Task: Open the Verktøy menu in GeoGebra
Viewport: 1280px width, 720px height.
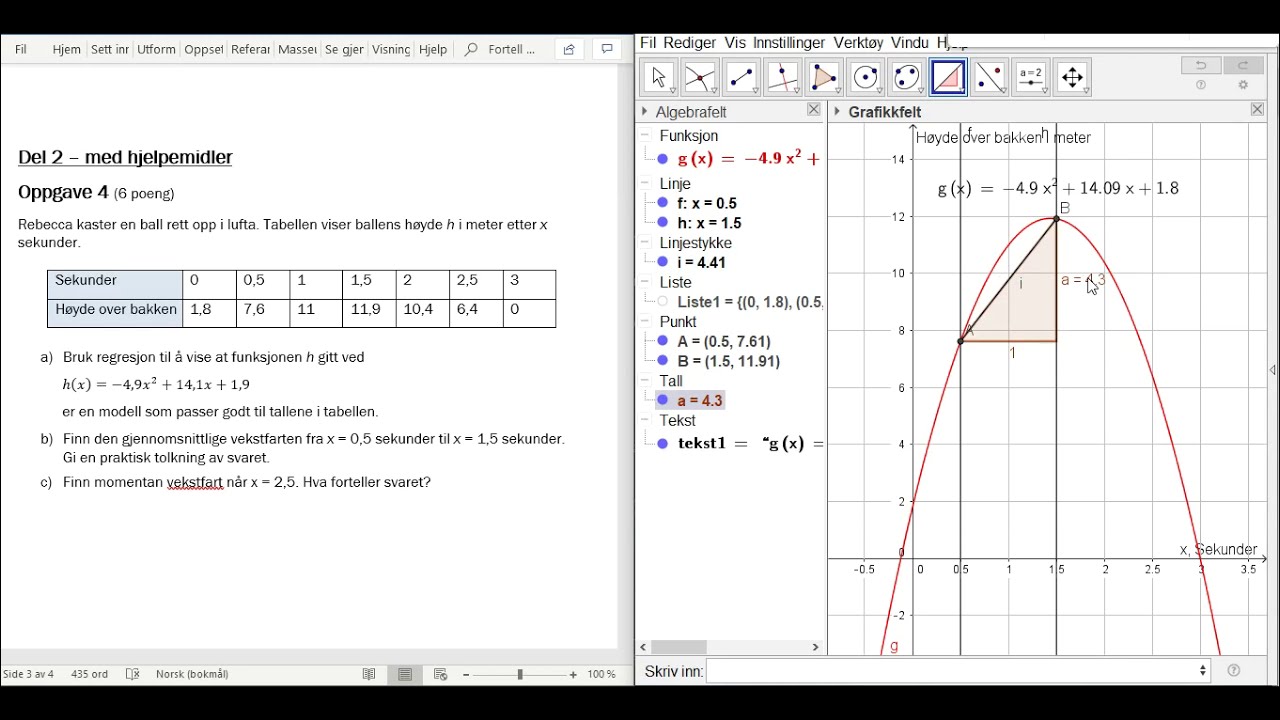Action: [x=859, y=43]
